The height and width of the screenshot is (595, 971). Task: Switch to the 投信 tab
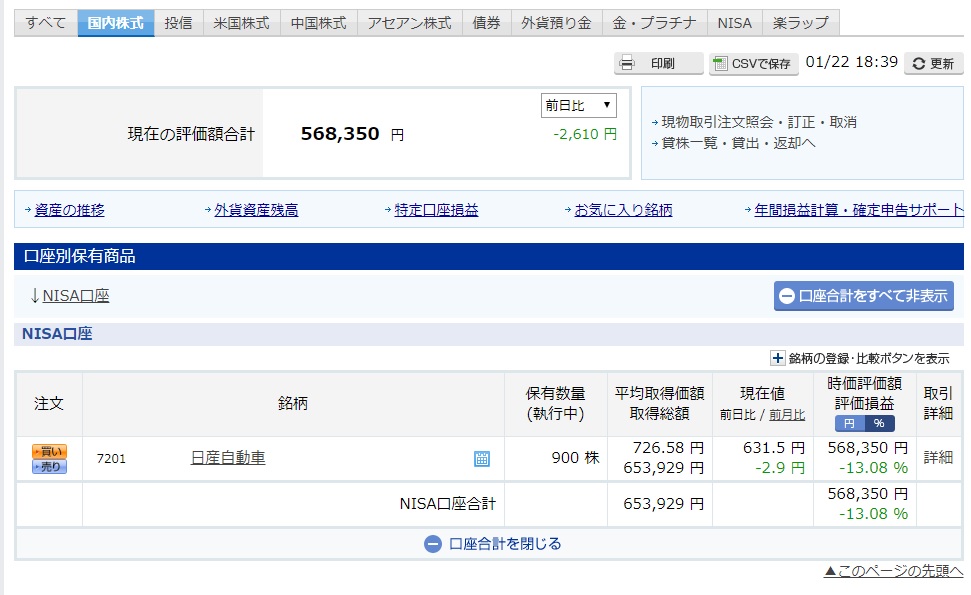click(x=178, y=24)
